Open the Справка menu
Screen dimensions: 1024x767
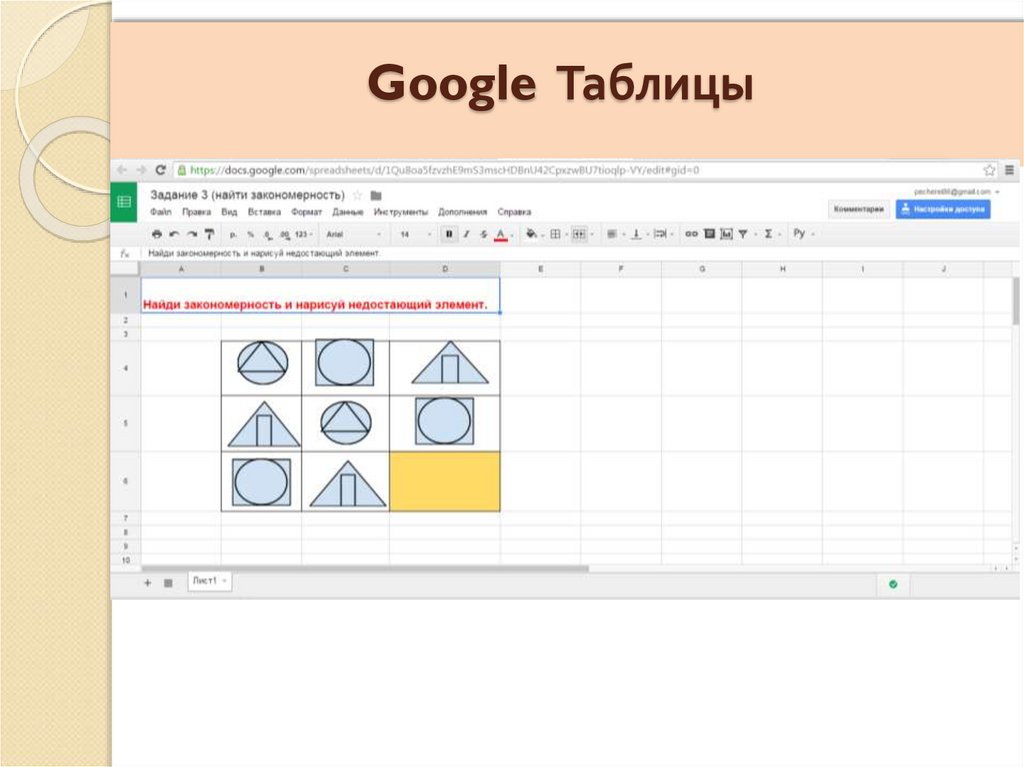click(x=515, y=212)
